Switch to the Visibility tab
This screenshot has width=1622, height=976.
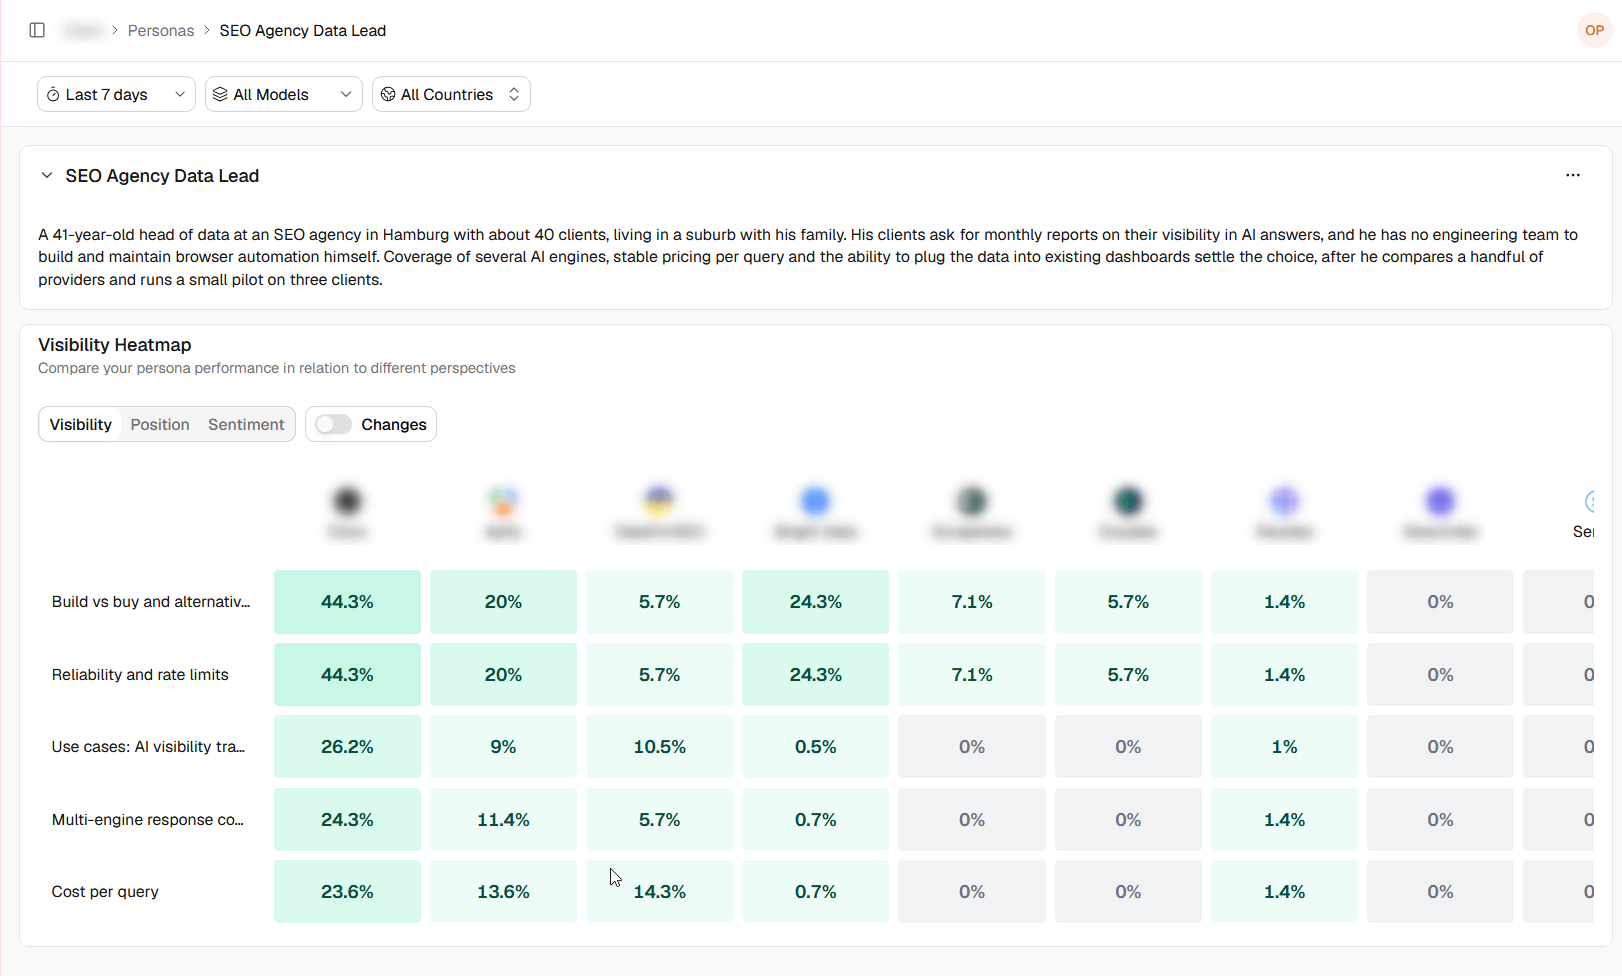tap(81, 424)
